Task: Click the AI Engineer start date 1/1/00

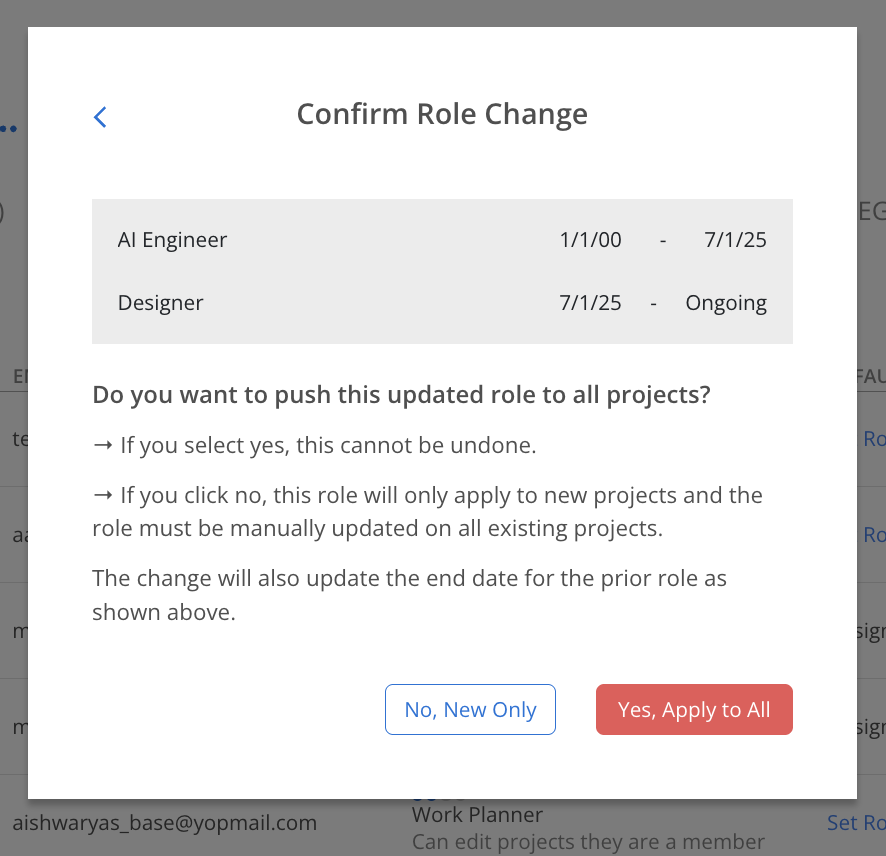Action: (x=590, y=240)
